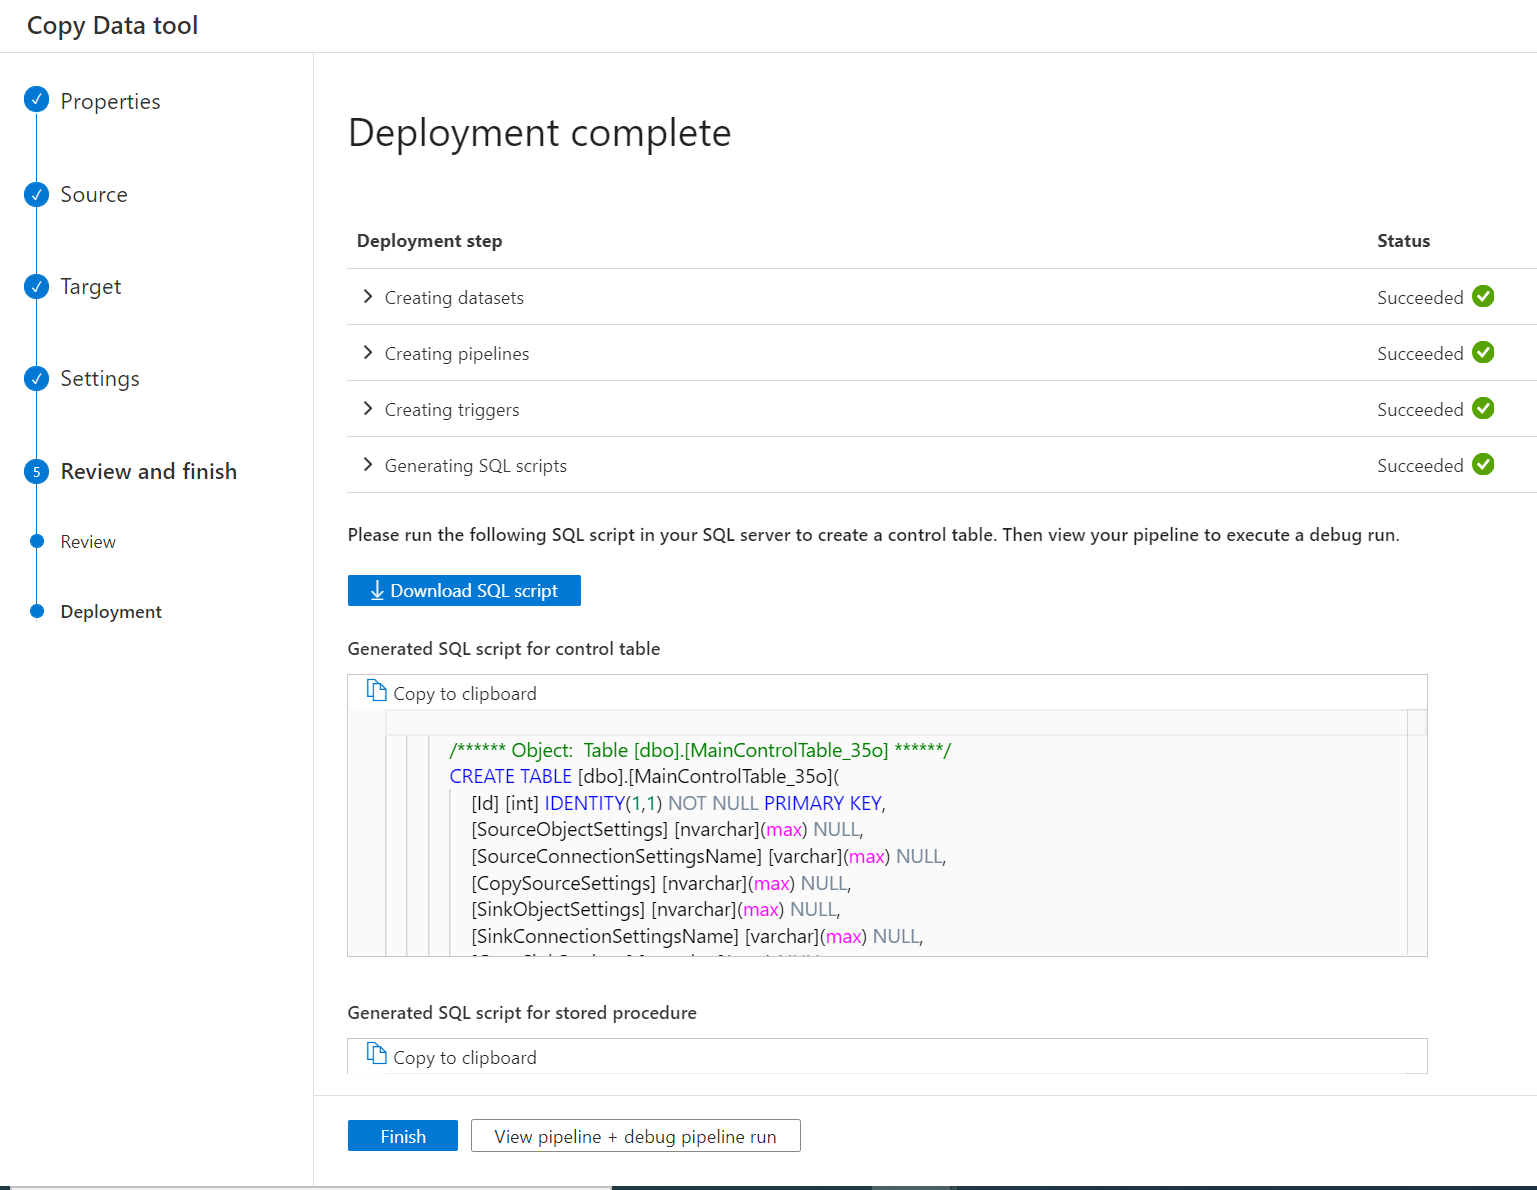
Task: Click the copy icon above the control table script
Action: (x=376, y=690)
